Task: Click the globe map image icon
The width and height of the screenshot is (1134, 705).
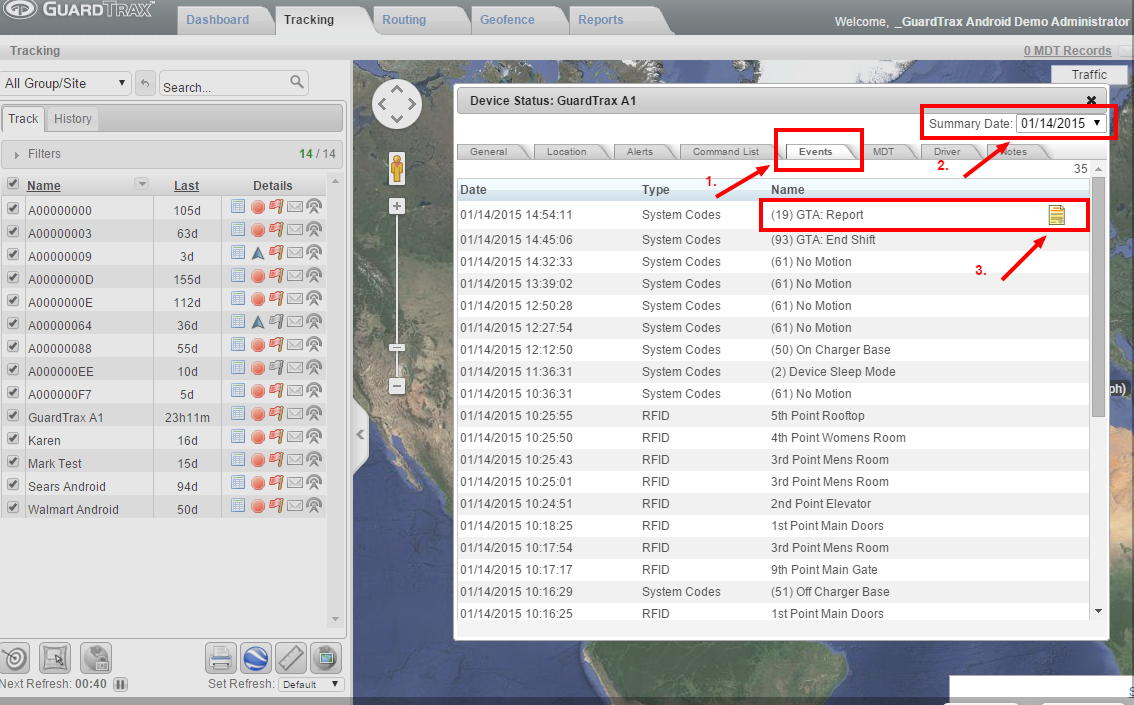Action: (326, 658)
